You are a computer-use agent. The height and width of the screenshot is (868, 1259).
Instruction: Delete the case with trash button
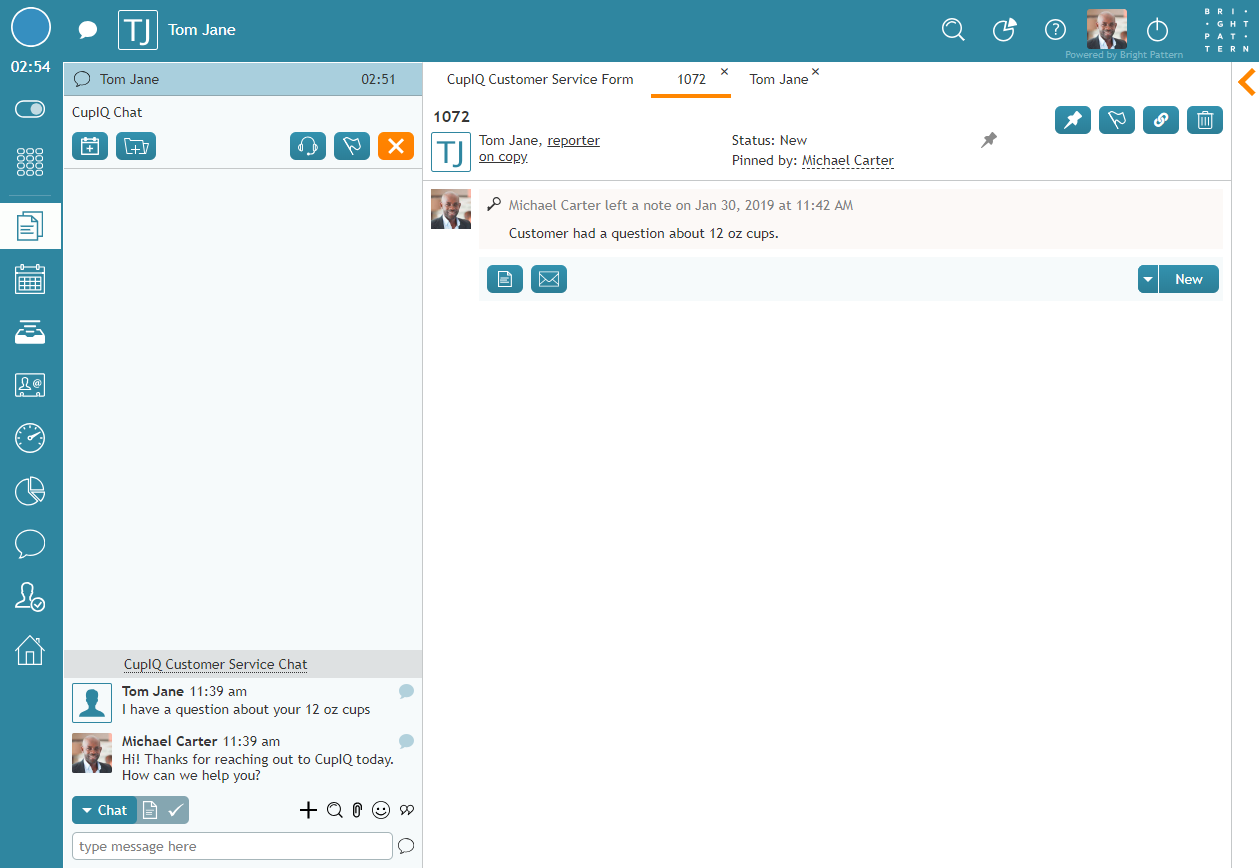1205,120
